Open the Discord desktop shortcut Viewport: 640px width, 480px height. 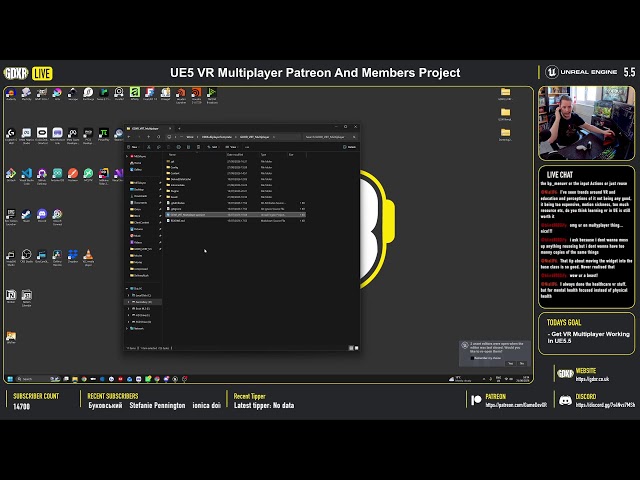click(42, 213)
